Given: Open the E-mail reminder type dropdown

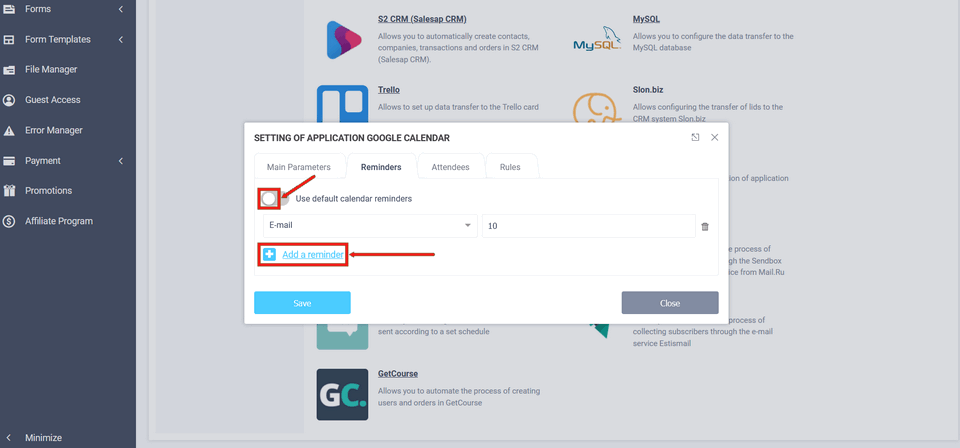Looking at the screenshot, I should 369,226.
